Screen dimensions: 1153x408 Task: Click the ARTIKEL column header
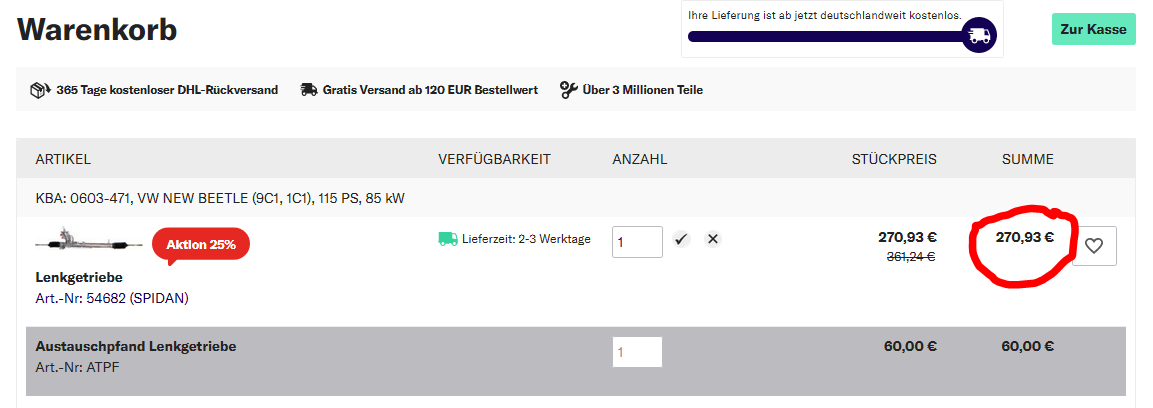pyautogui.click(x=63, y=160)
